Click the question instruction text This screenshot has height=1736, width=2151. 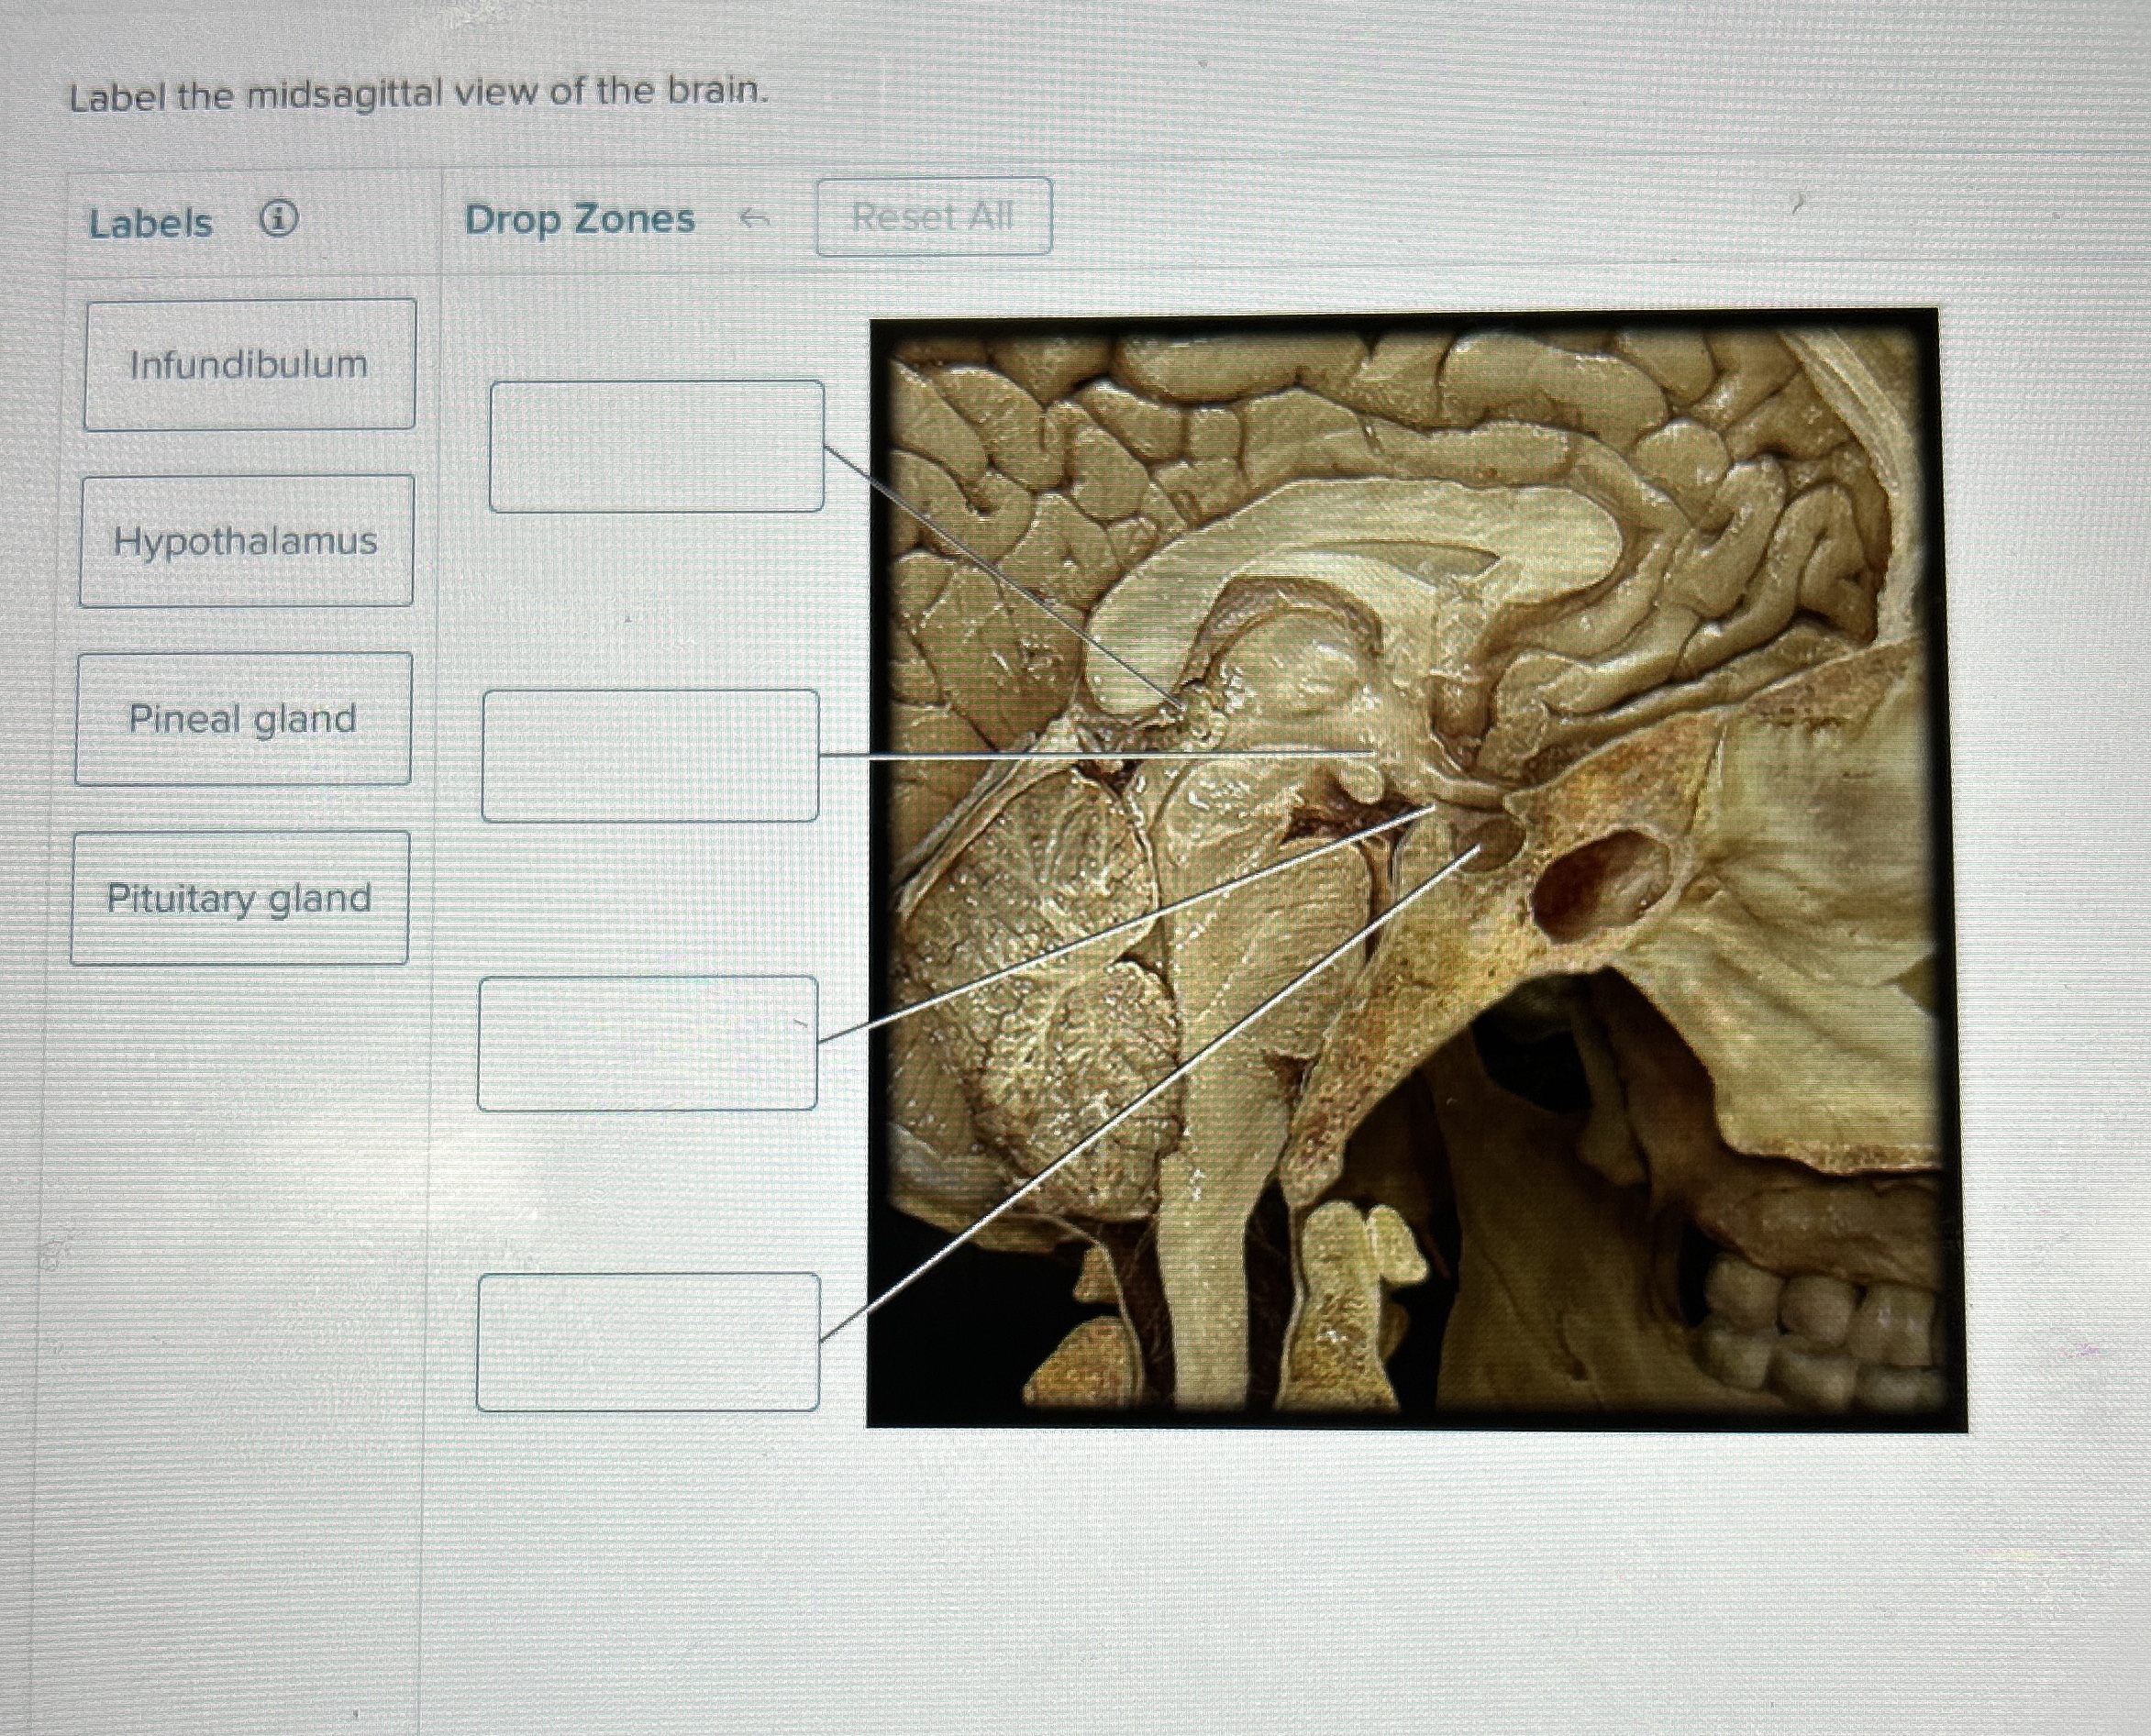420,94
